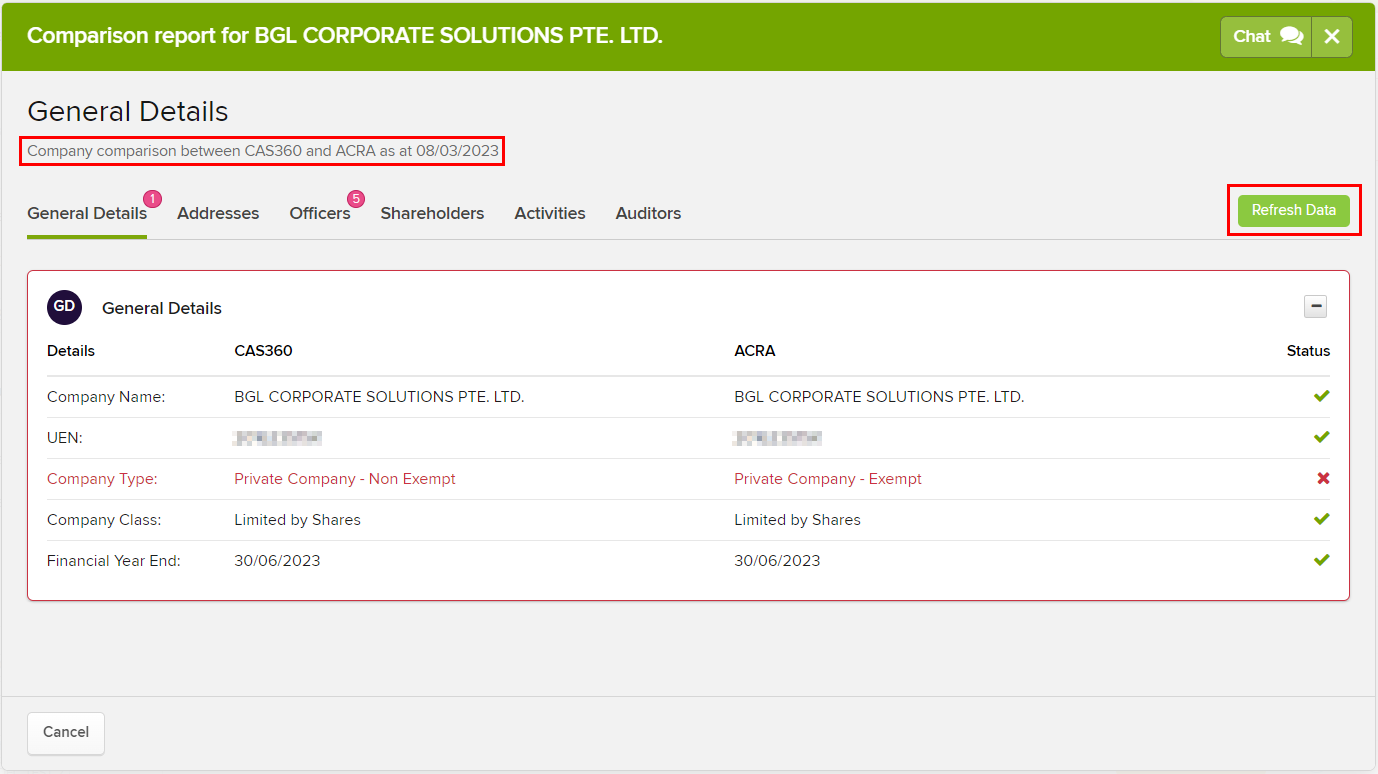1378x774 pixels.
Task: Click the red cross status for Company Type
Action: 1323,478
